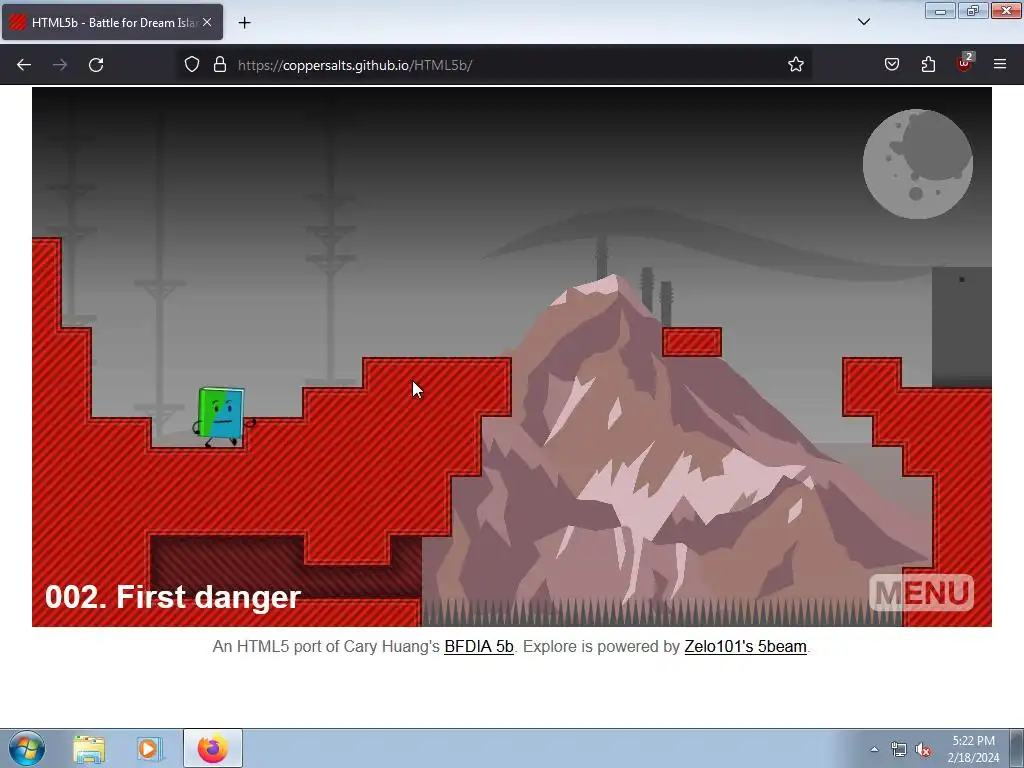Open the tracking protection shield
The width and height of the screenshot is (1024, 768).
[191, 65]
